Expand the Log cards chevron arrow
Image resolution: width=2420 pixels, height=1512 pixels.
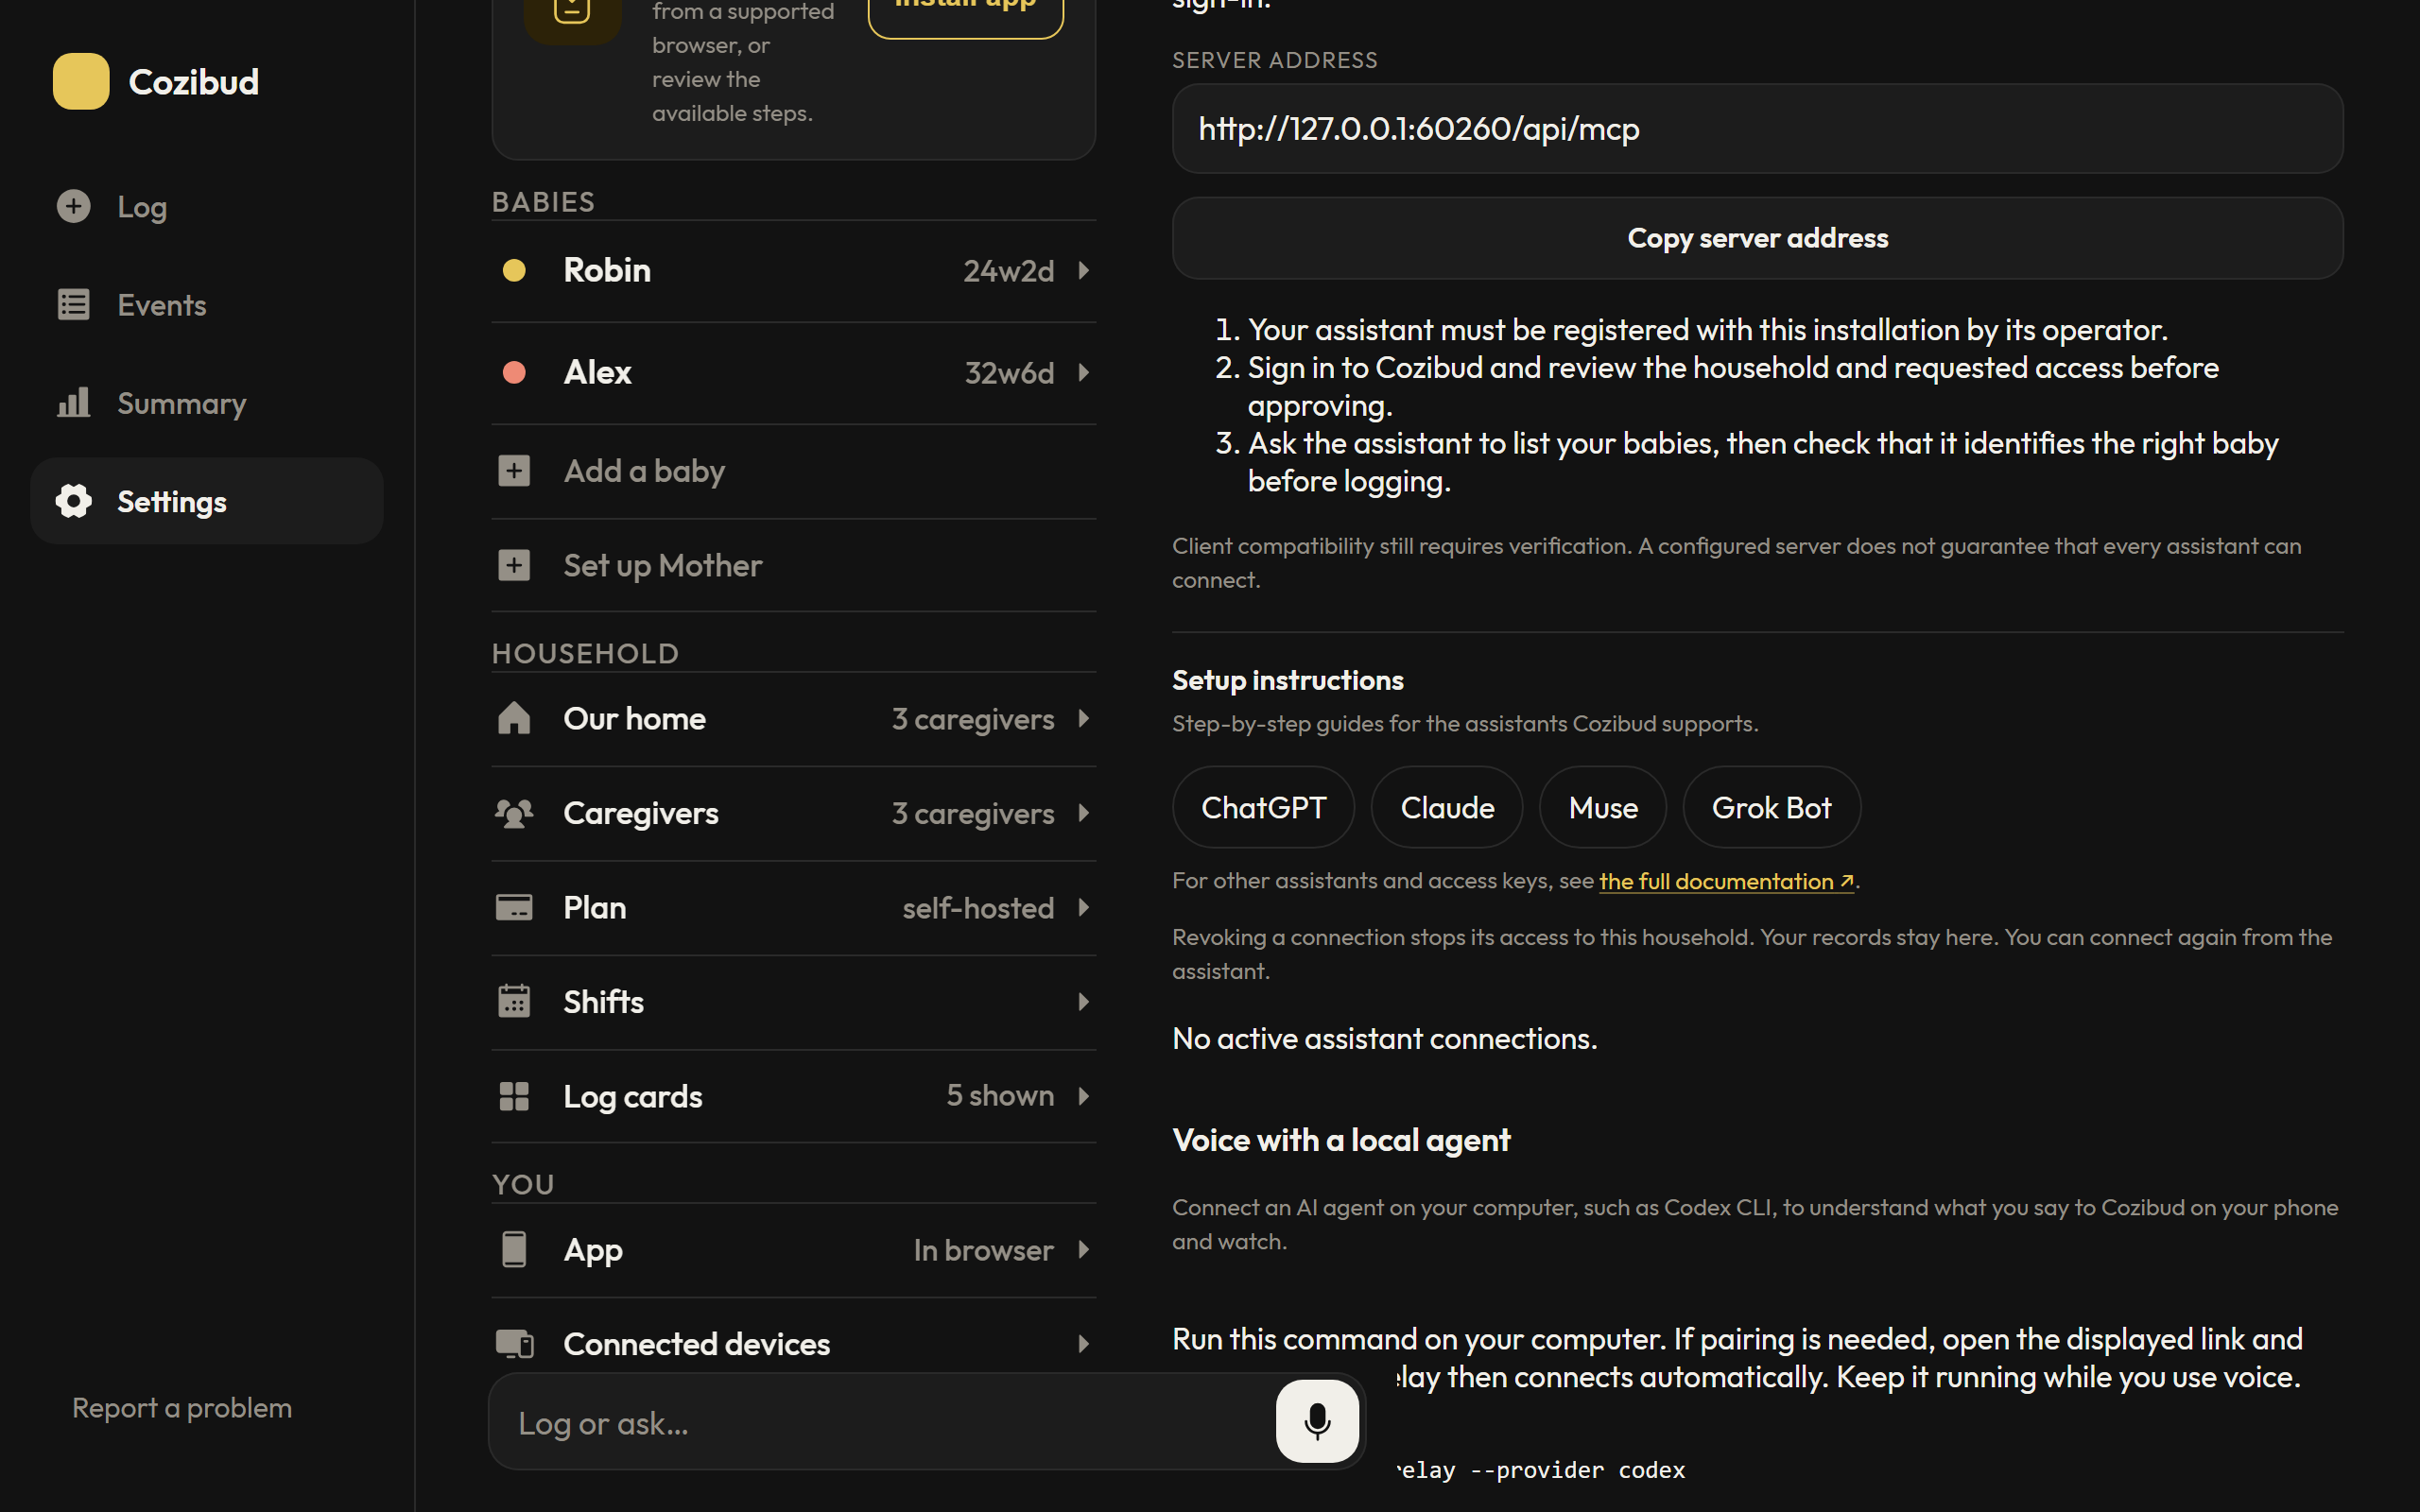(x=1083, y=1096)
